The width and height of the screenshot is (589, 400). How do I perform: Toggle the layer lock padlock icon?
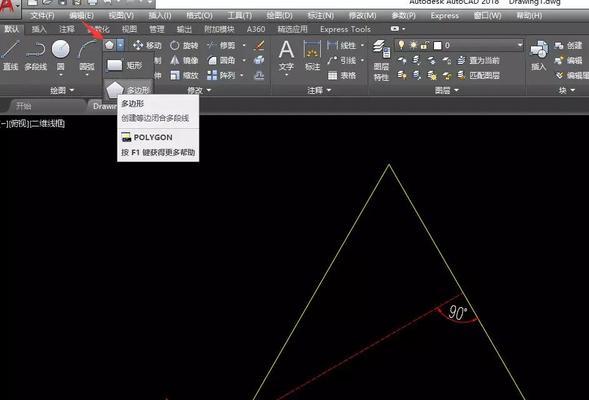pos(425,45)
